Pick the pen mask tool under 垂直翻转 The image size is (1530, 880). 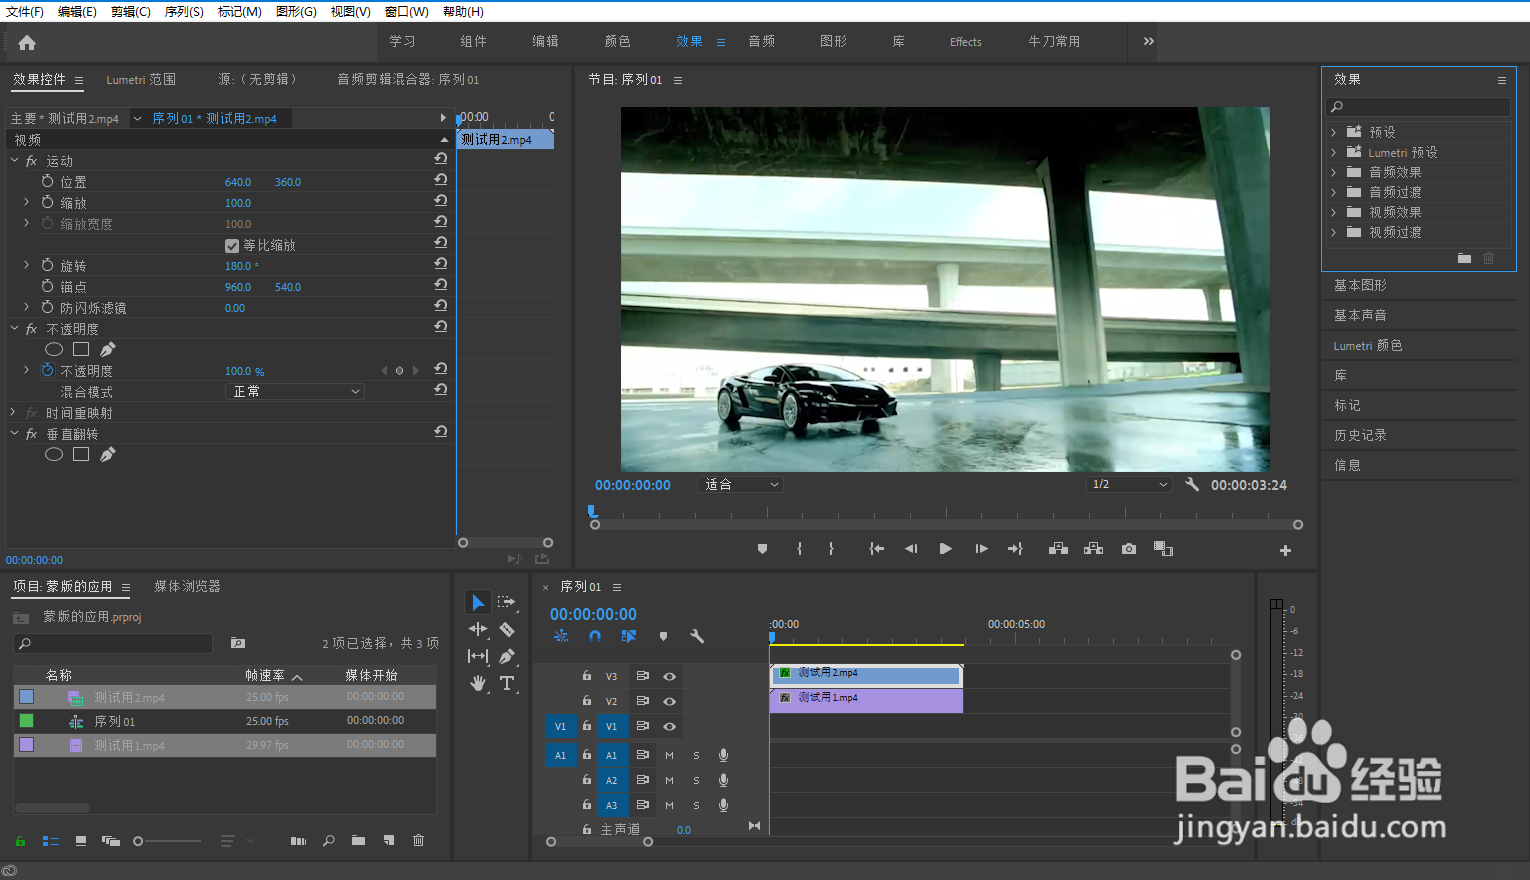(107, 454)
